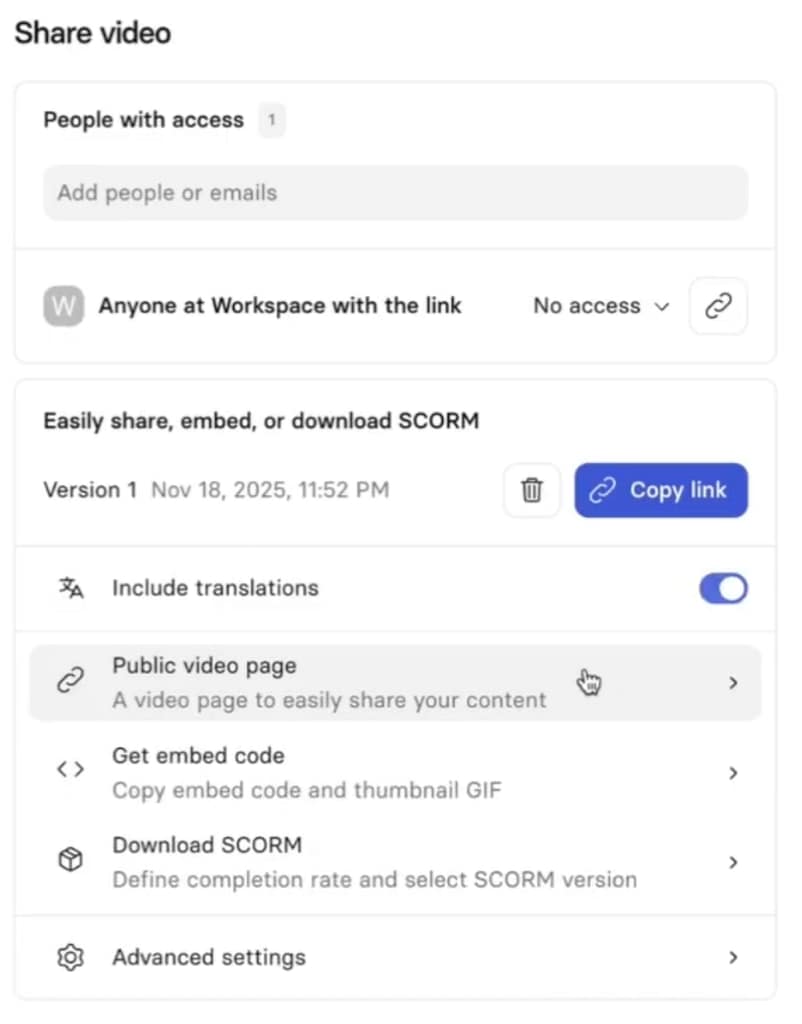Click the people with access count badge

(x=271, y=119)
